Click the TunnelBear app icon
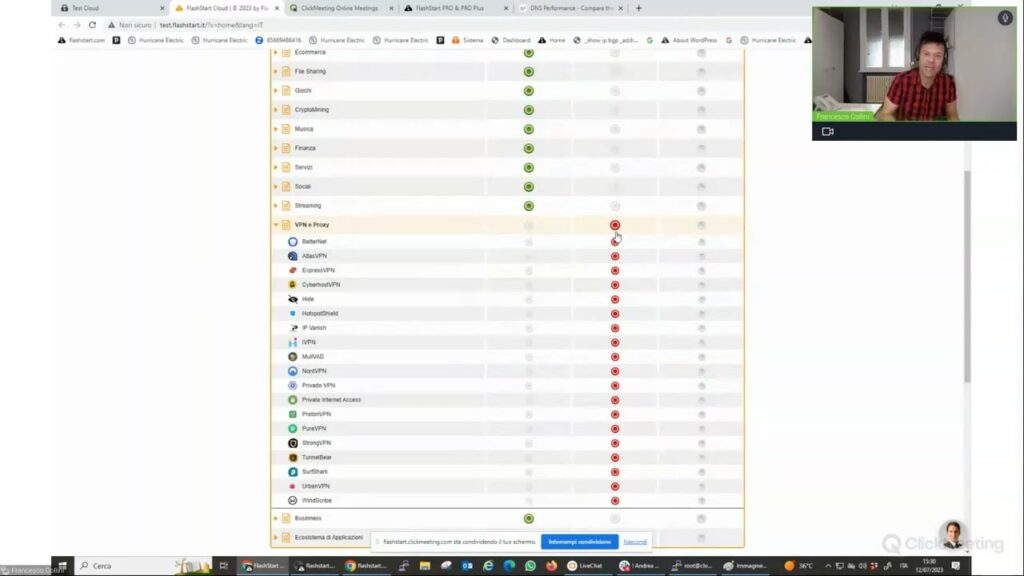The image size is (1024, 576). [x=293, y=457]
